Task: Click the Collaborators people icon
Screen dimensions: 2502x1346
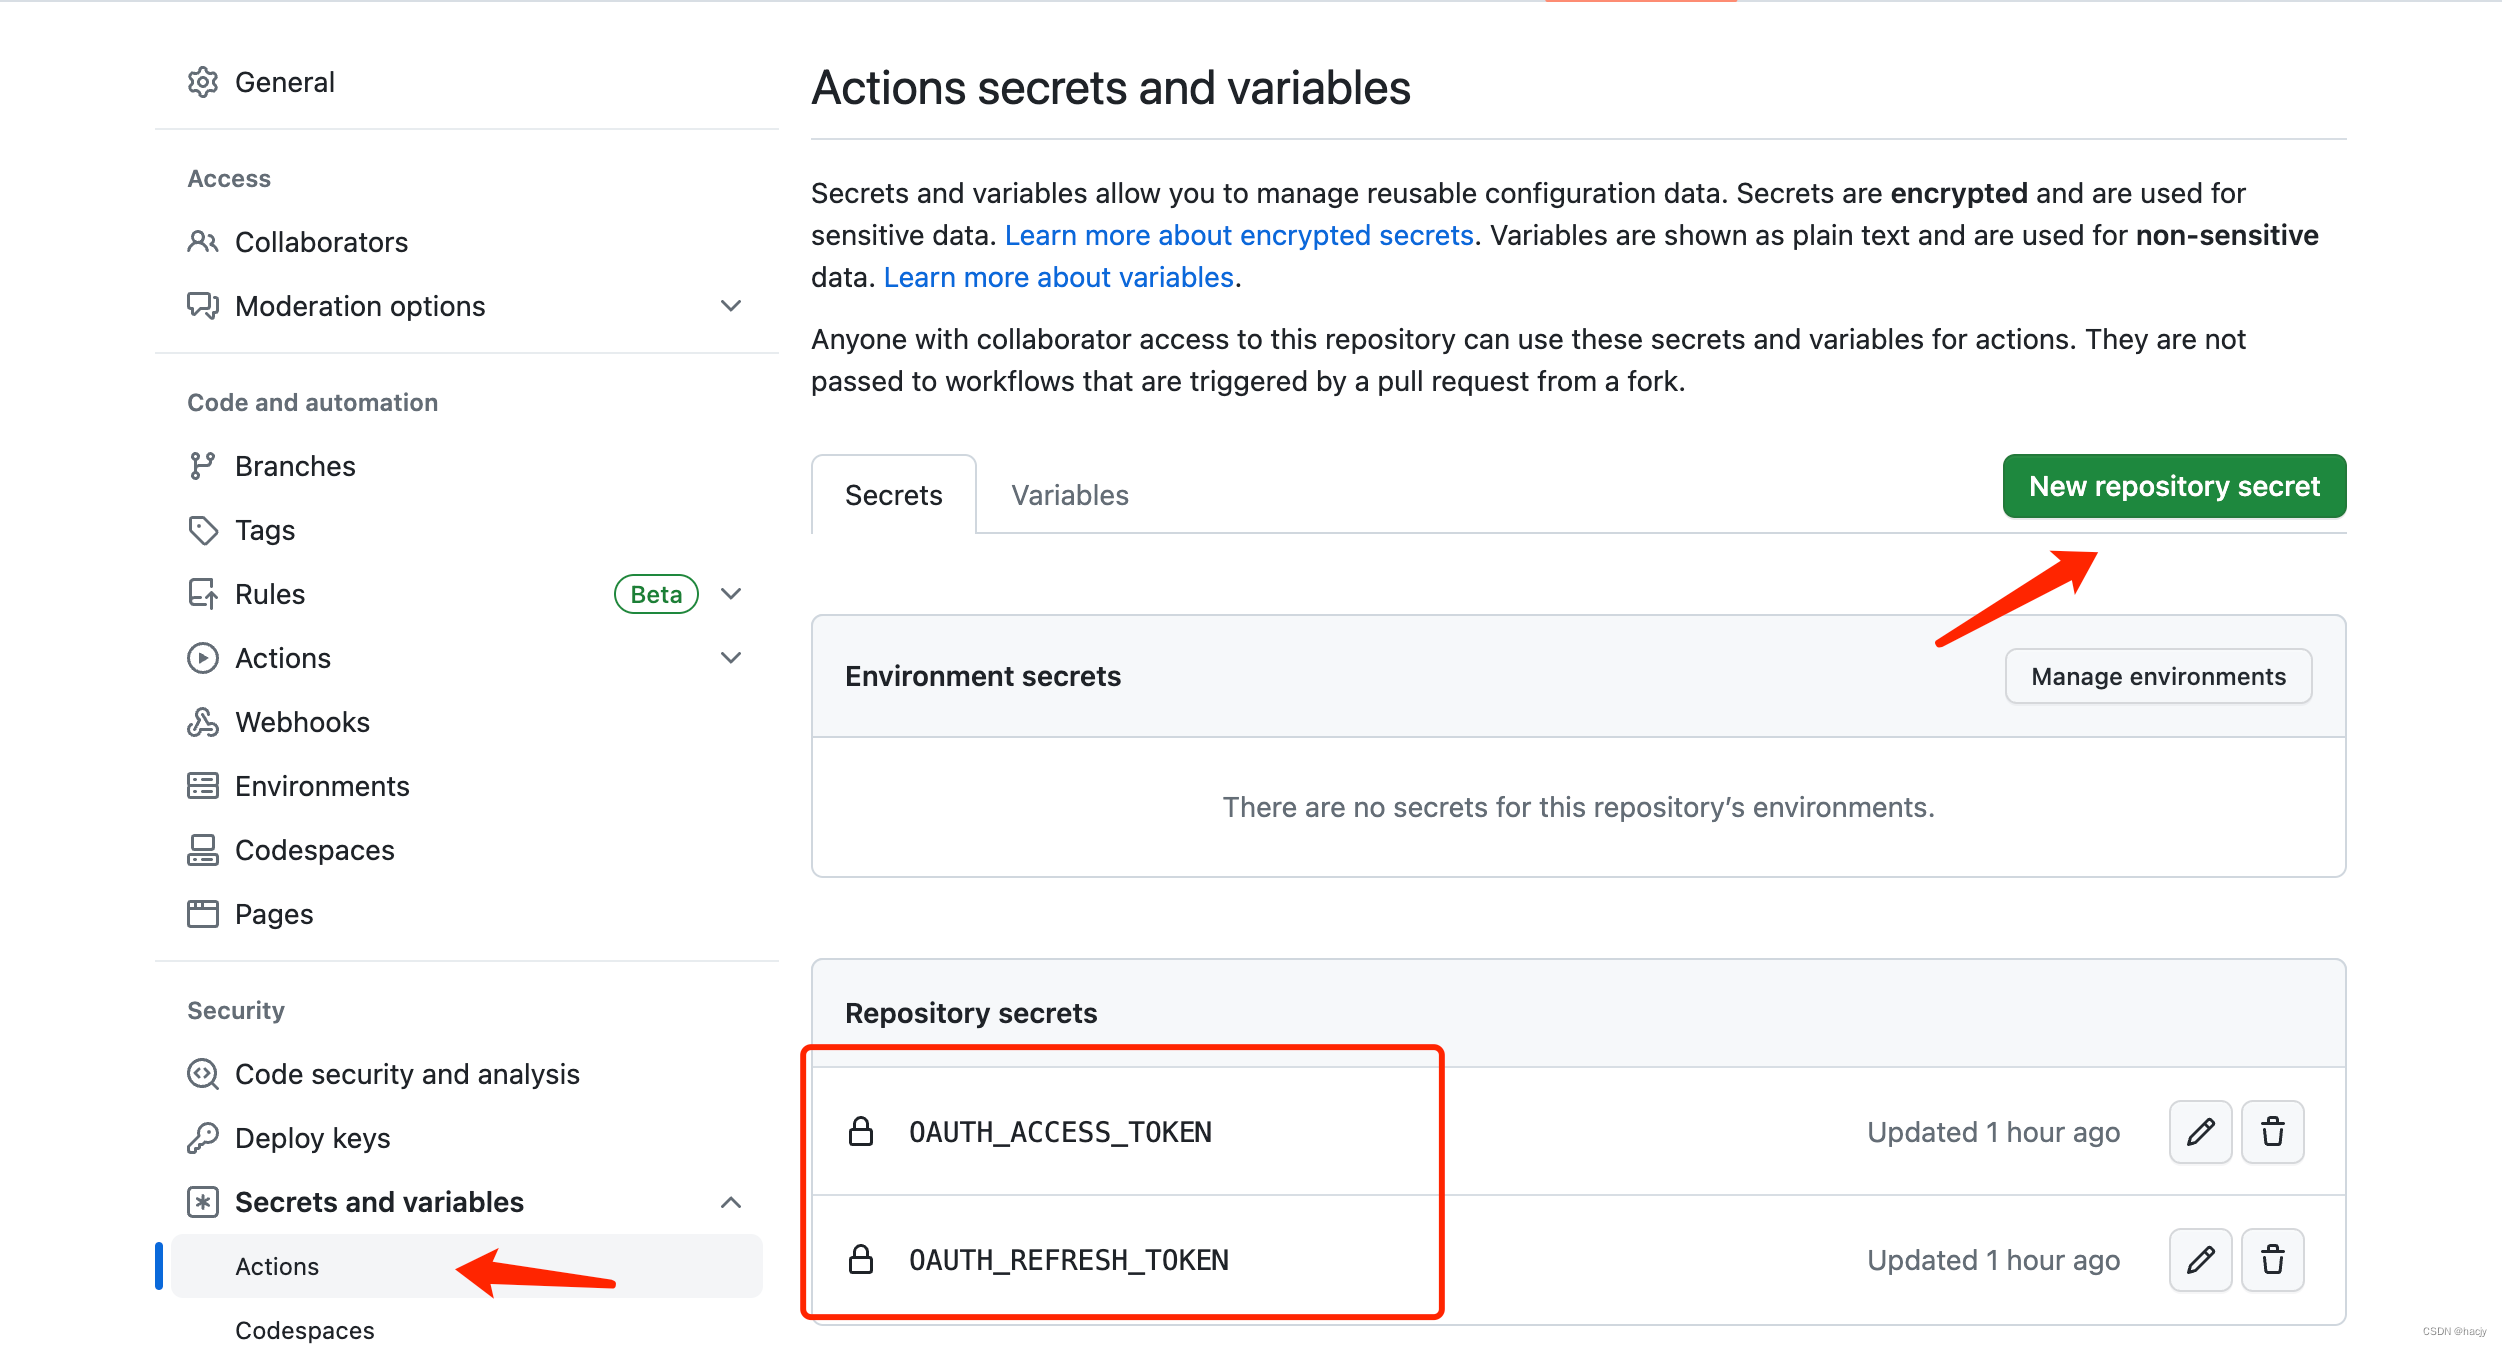Action: pos(203,242)
